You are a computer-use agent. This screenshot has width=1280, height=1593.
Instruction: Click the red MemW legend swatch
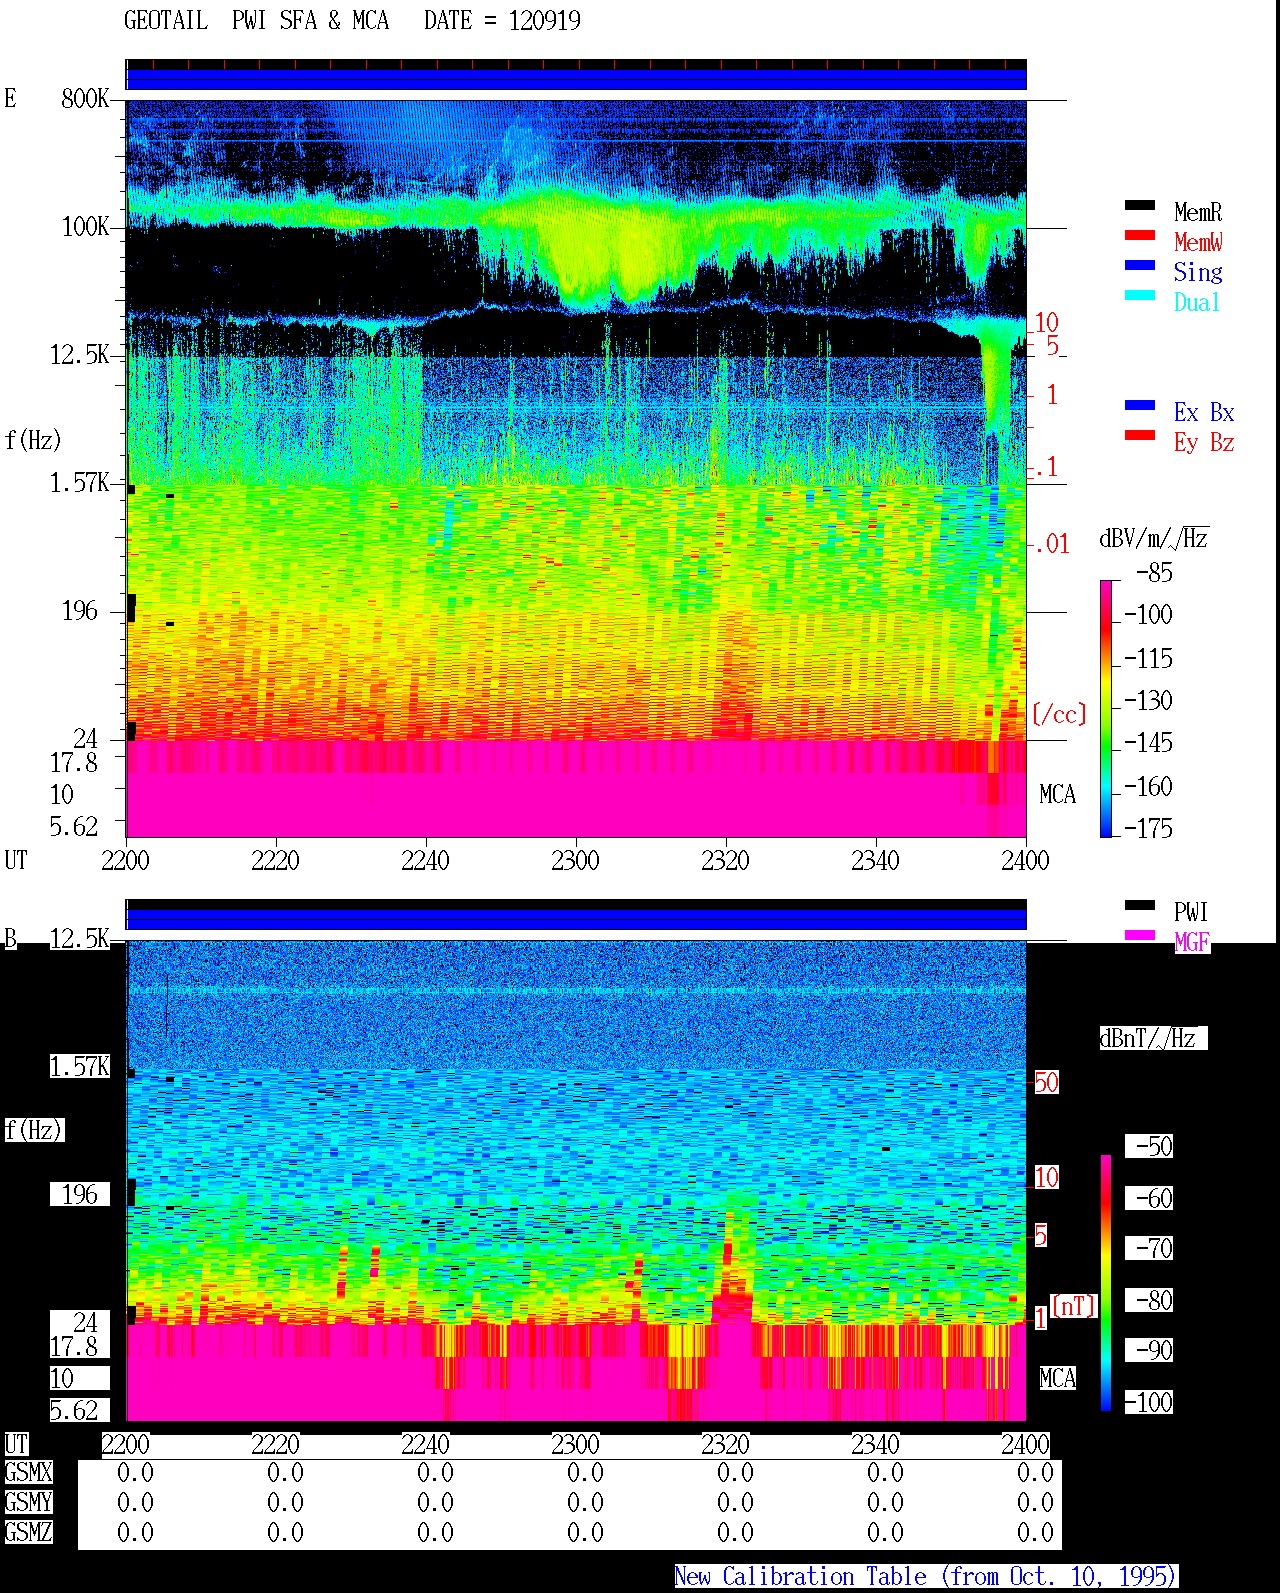[x=1140, y=236]
